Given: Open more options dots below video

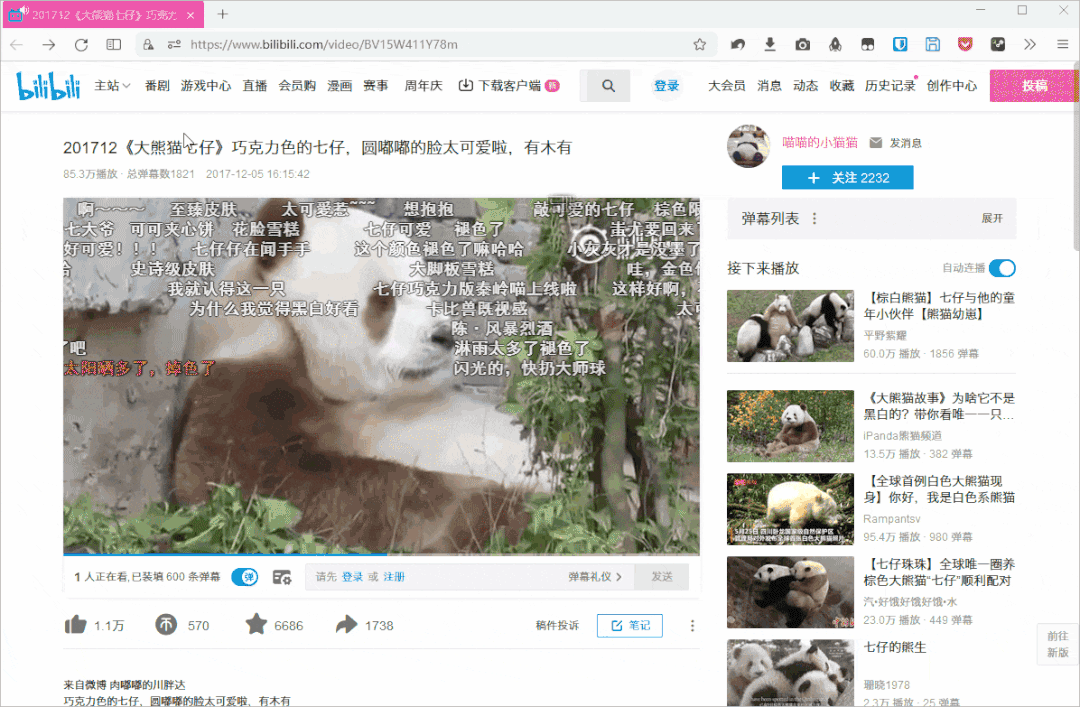Looking at the screenshot, I should 692,626.
